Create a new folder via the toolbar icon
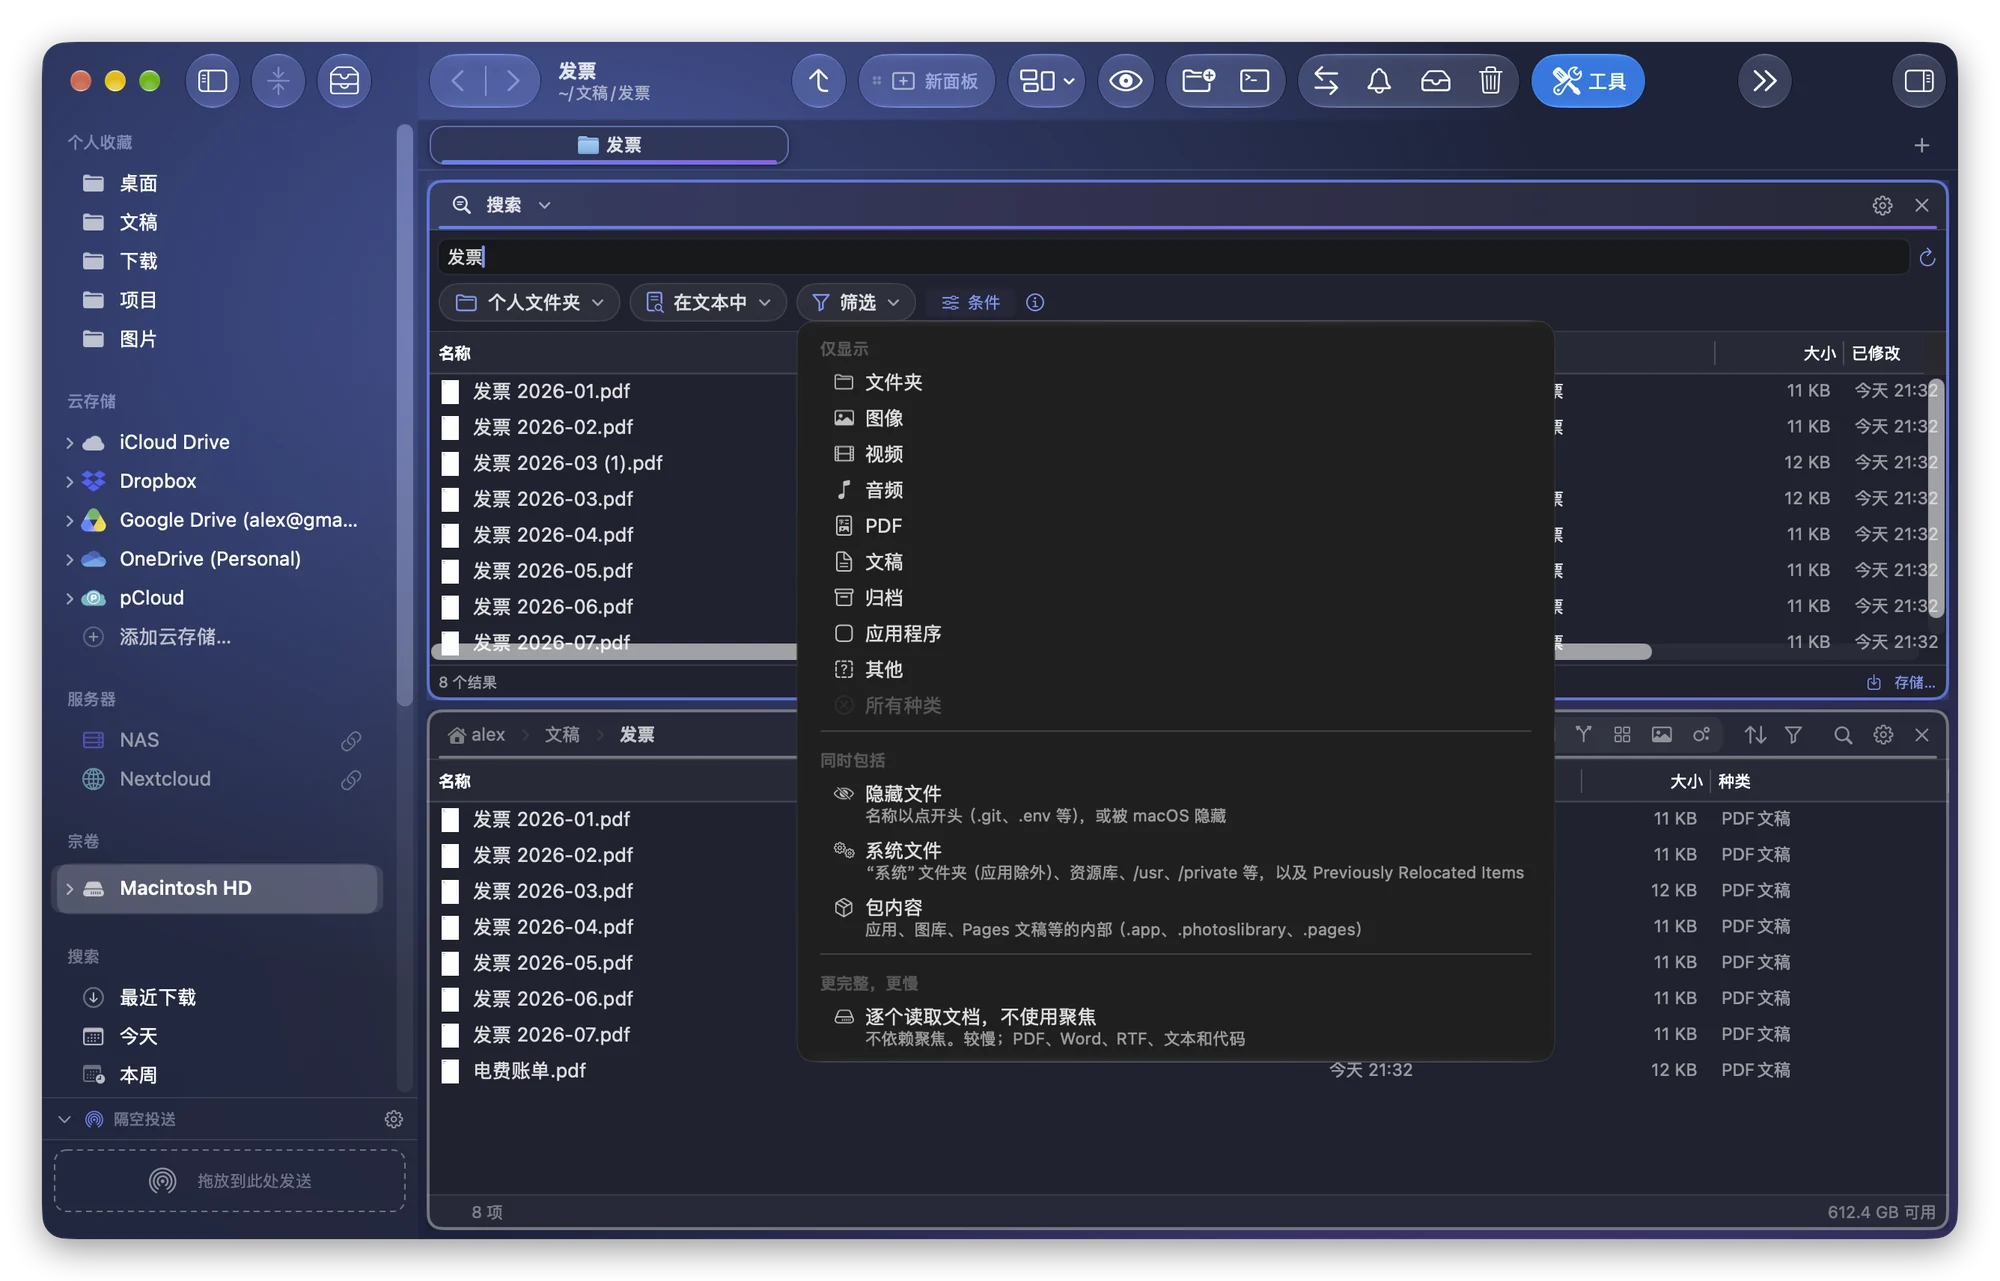The image size is (2000, 1281). pos(1198,81)
